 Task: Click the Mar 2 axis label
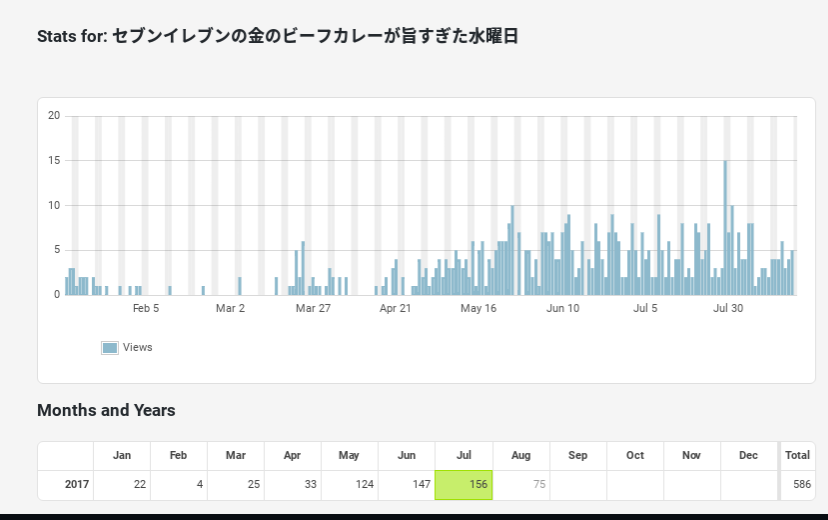[x=230, y=308]
